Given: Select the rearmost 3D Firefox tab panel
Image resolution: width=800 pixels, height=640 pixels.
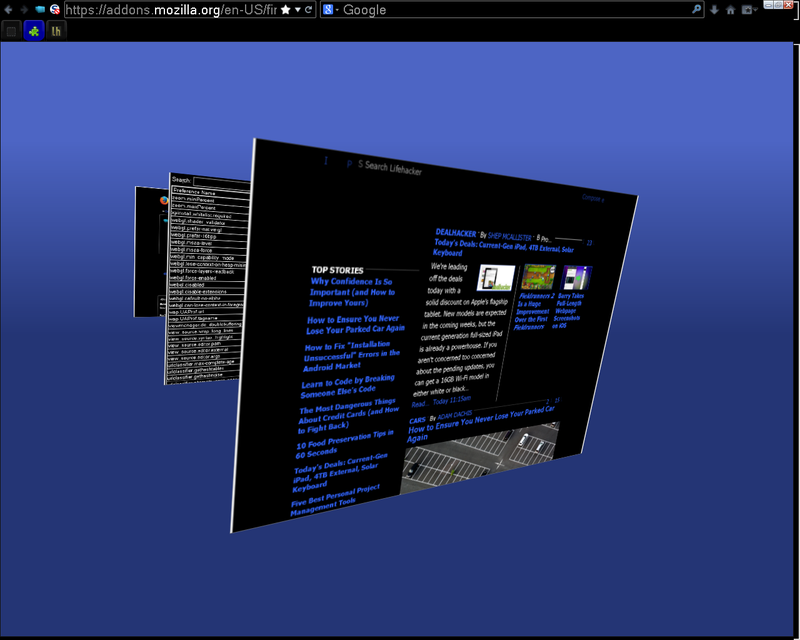Looking at the screenshot, I should [x=150, y=252].
